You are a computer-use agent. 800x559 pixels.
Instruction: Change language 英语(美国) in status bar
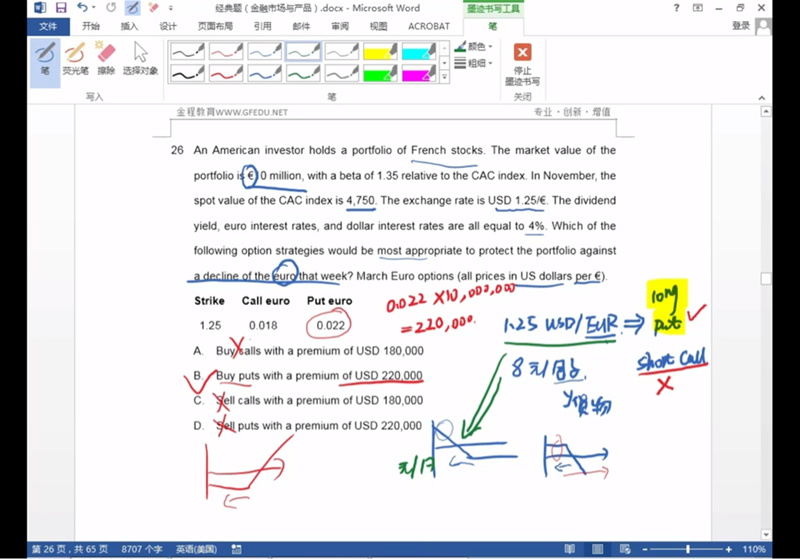pyautogui.click(x=196, y=549)
